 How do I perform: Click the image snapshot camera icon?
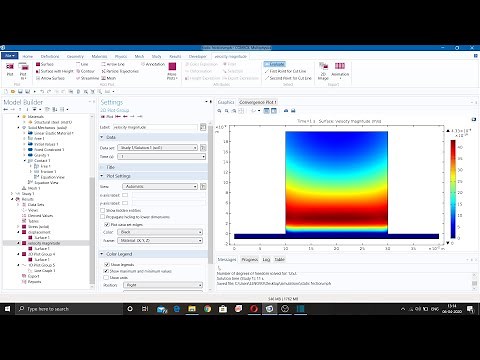[x=286, y=111]
